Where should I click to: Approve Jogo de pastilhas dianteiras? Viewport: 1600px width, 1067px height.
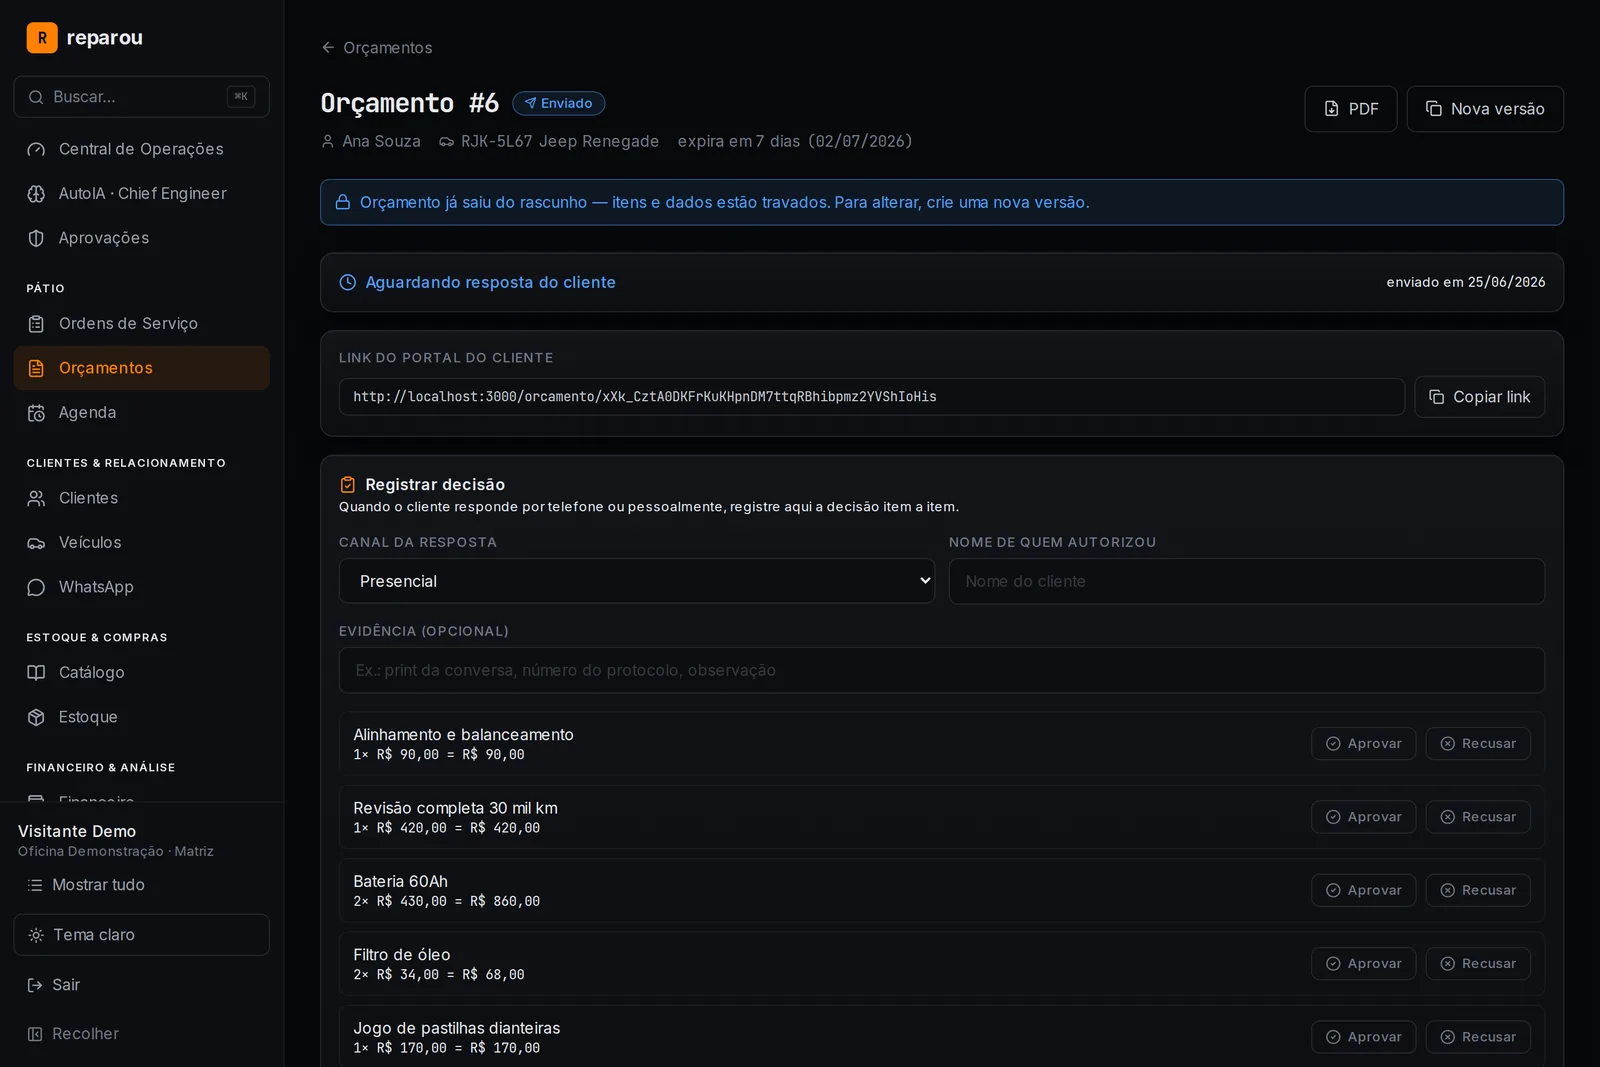(x=1364, y=1037)
